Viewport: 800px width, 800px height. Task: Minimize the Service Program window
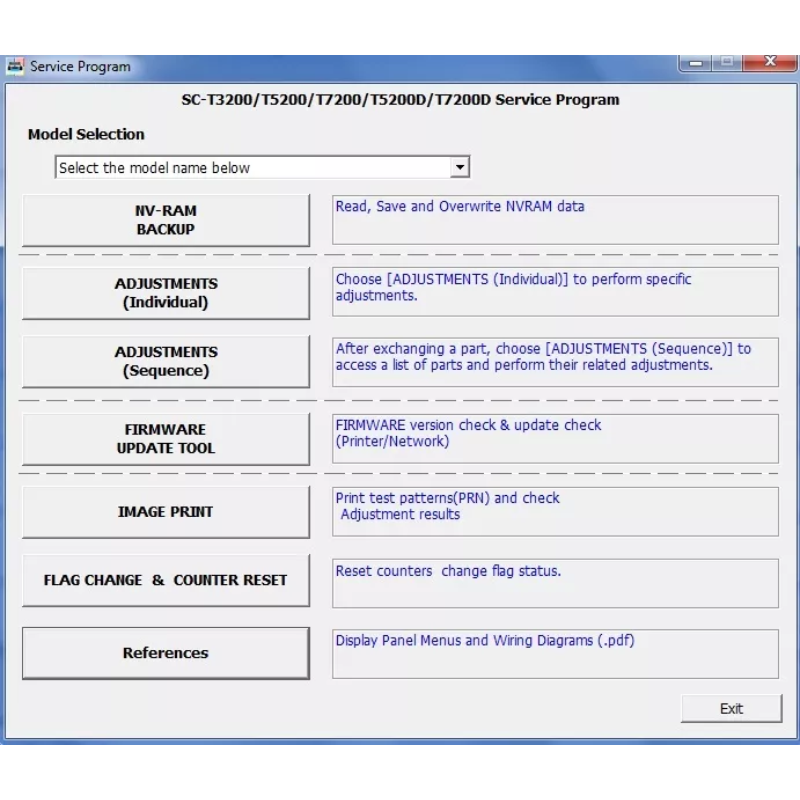click(696, 63)
